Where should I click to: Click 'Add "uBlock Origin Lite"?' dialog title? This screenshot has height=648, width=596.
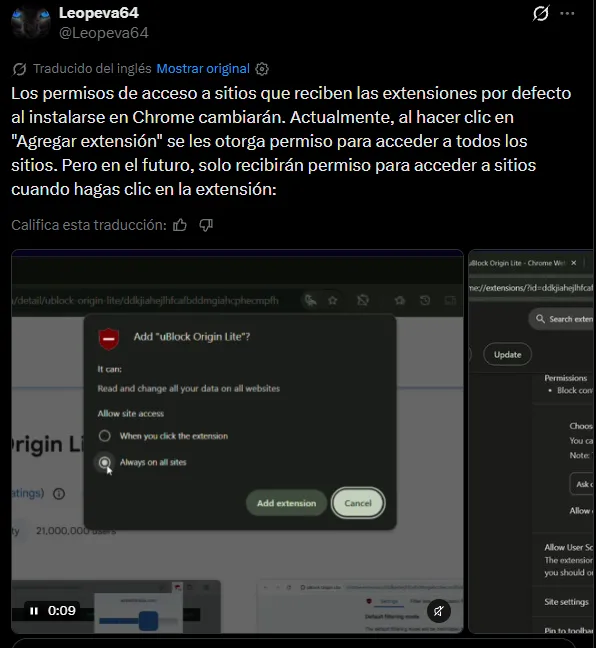(x=192, y=337)
